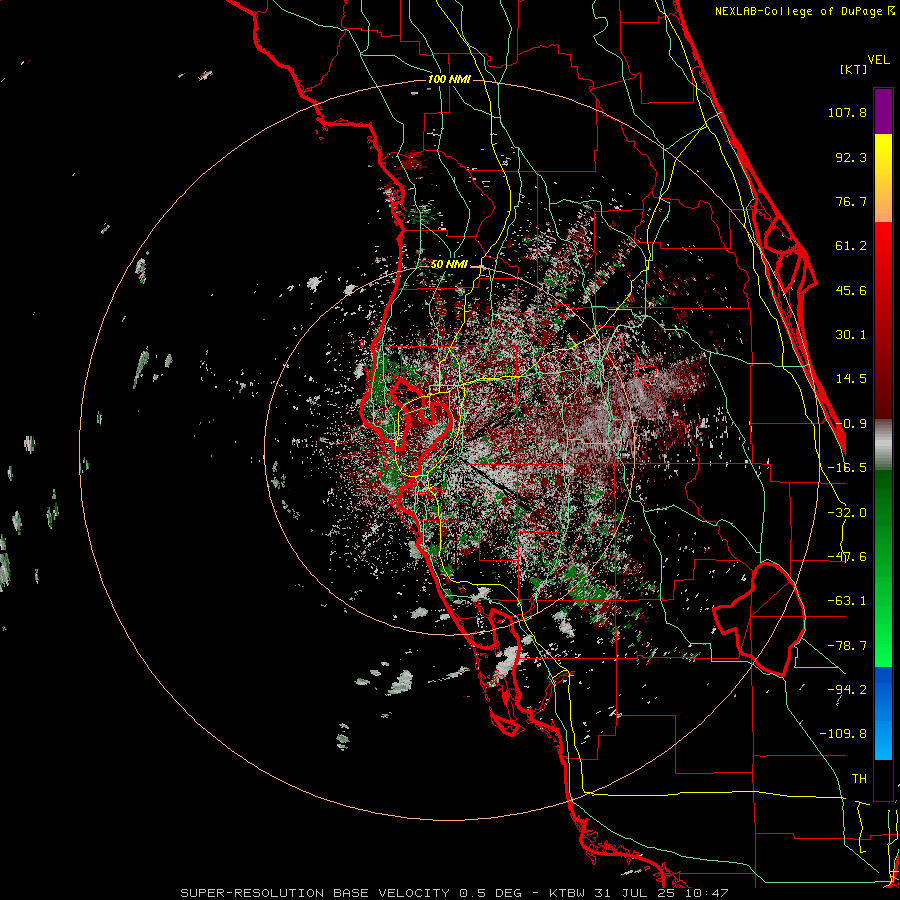Select the -94.2 scale label
The width and height of the screenshot is (900, 900).
click(847, 690)
